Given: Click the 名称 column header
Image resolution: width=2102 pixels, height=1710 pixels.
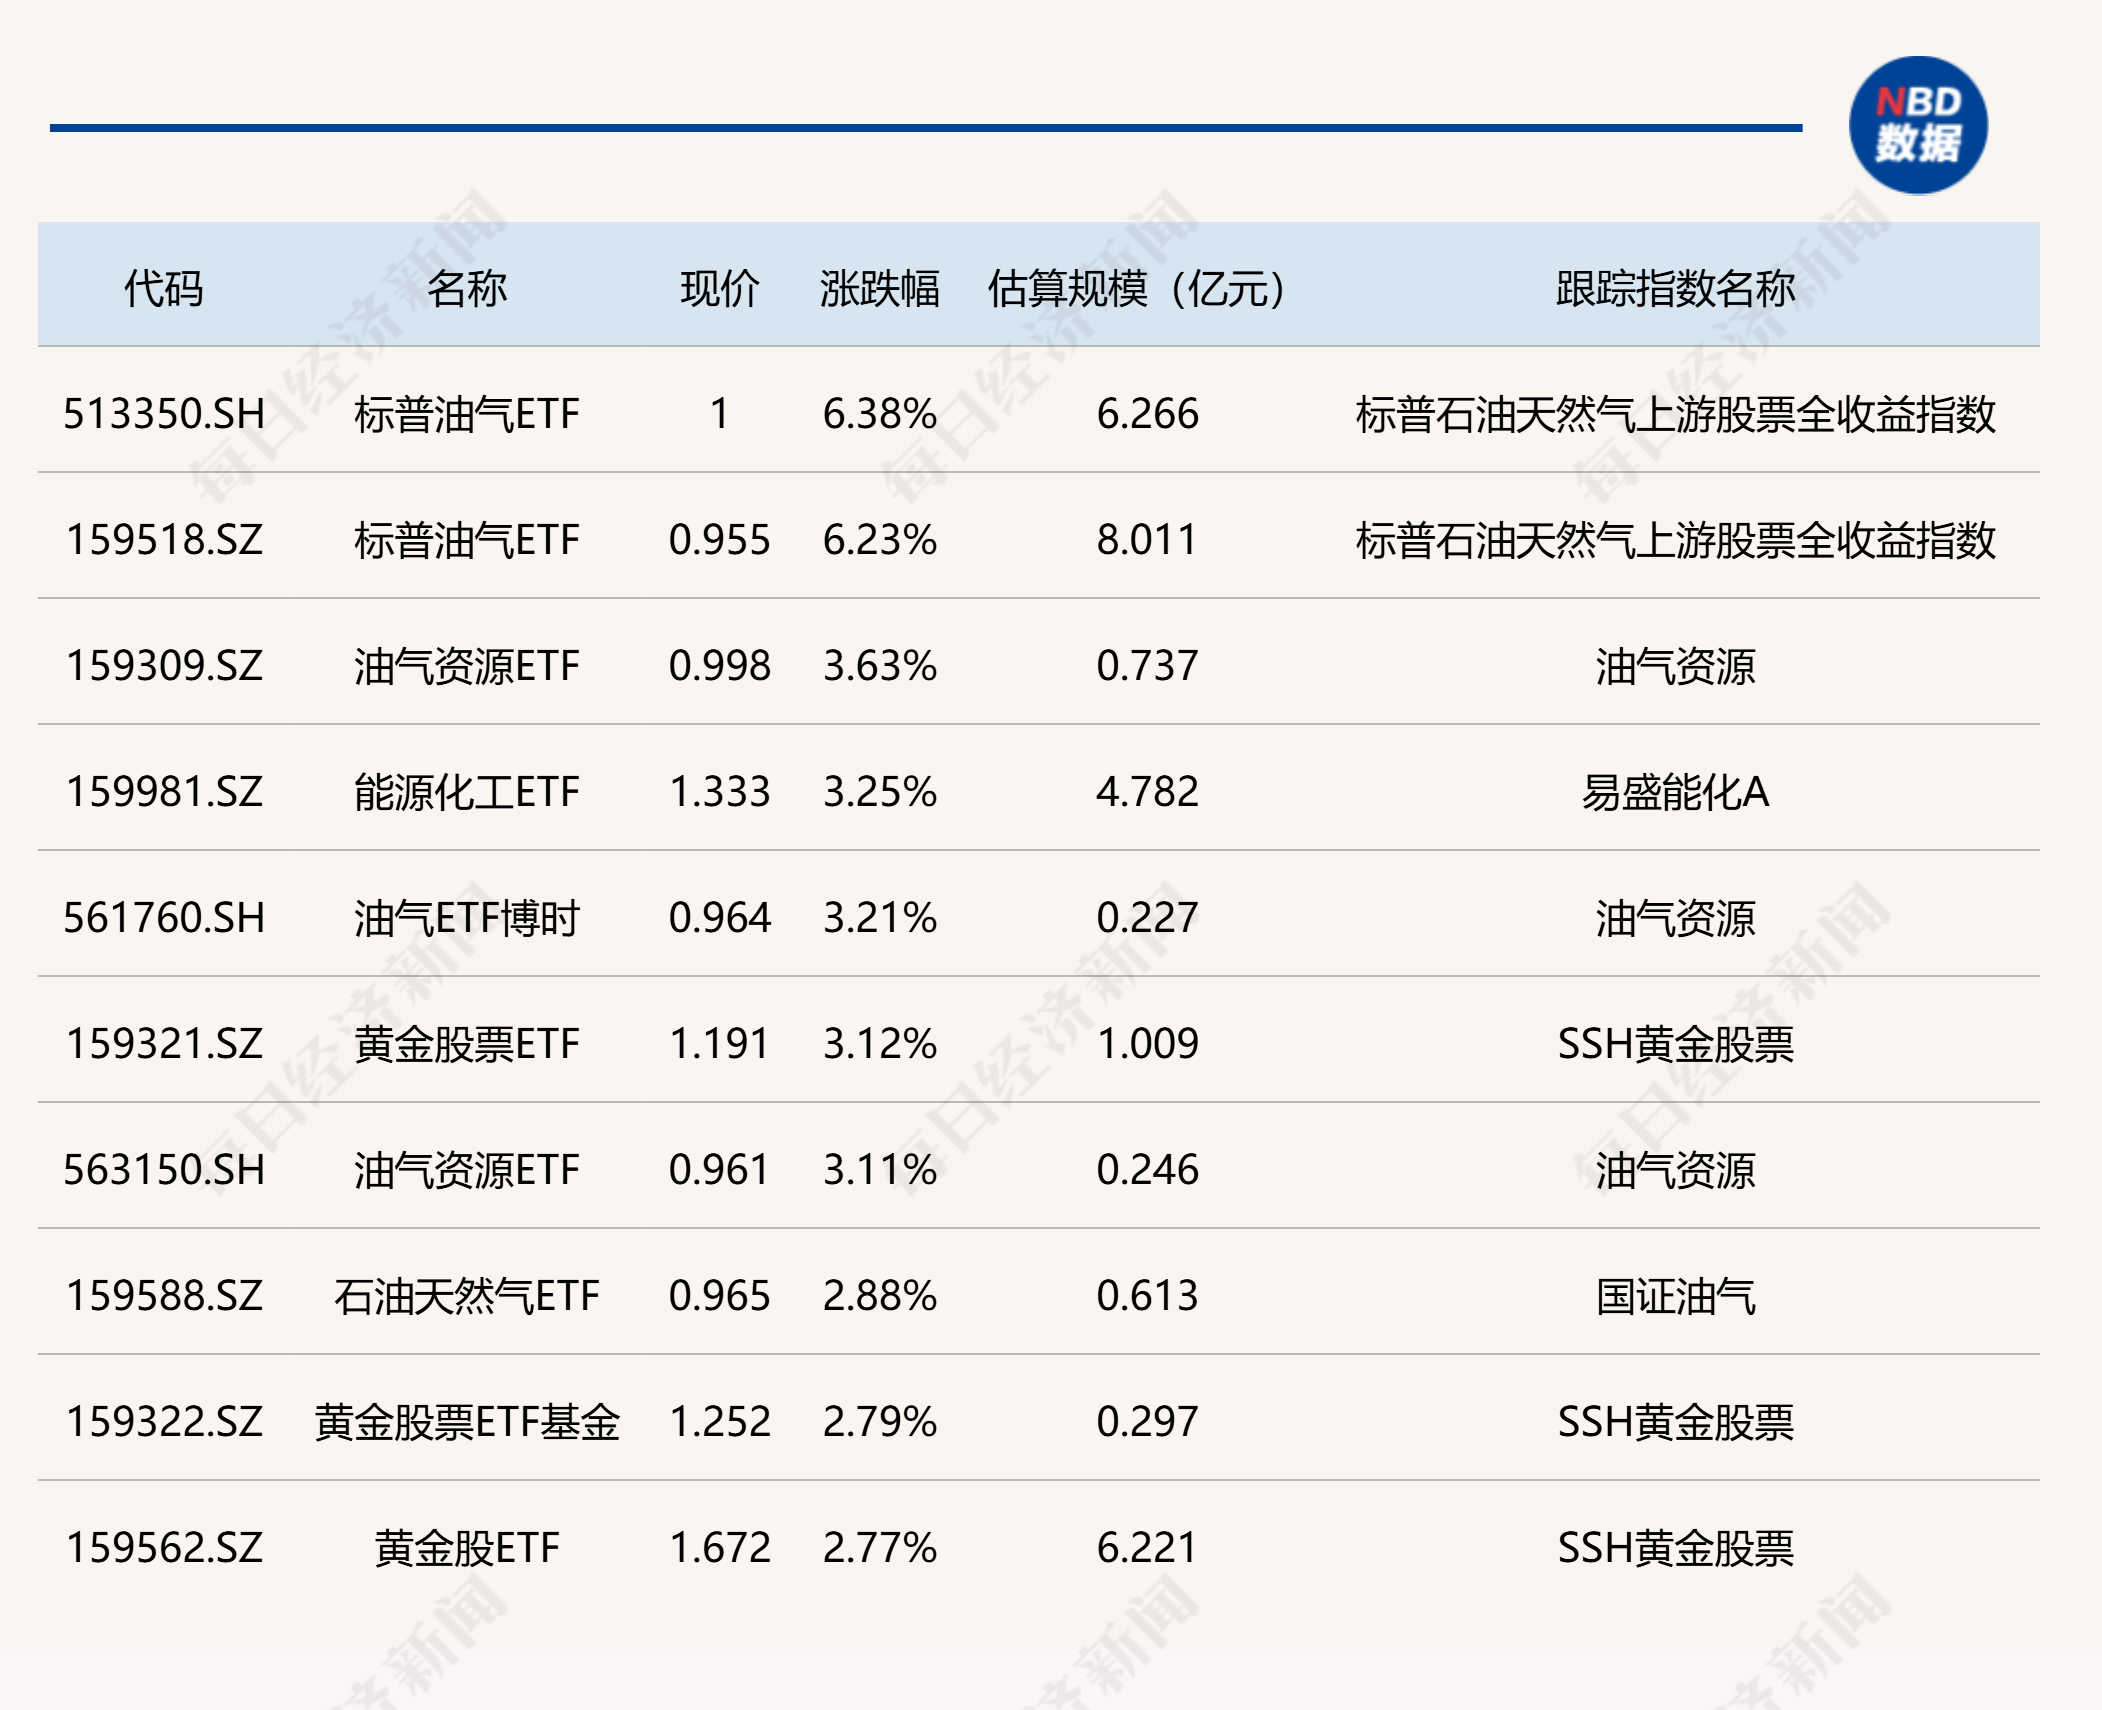Looking at the screenshot, I should (466, 288).
